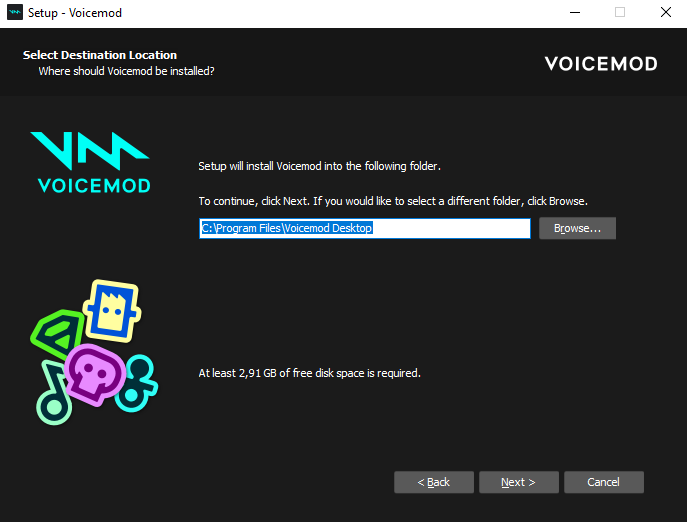Click the green music note sticker
This screenshot has width=687, height=522.
[53, 392]
